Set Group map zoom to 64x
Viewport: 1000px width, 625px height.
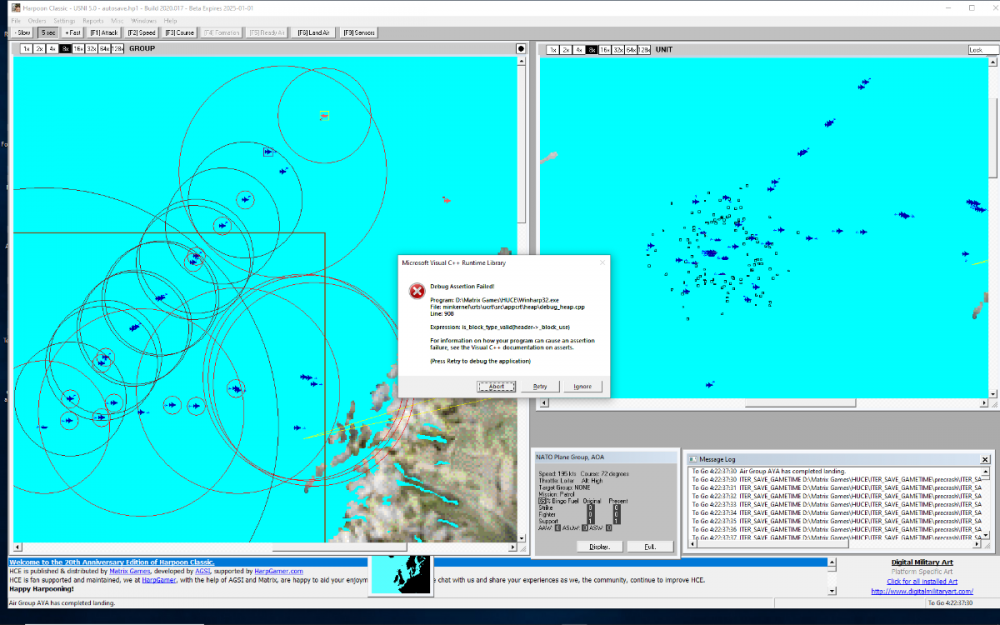105,48
